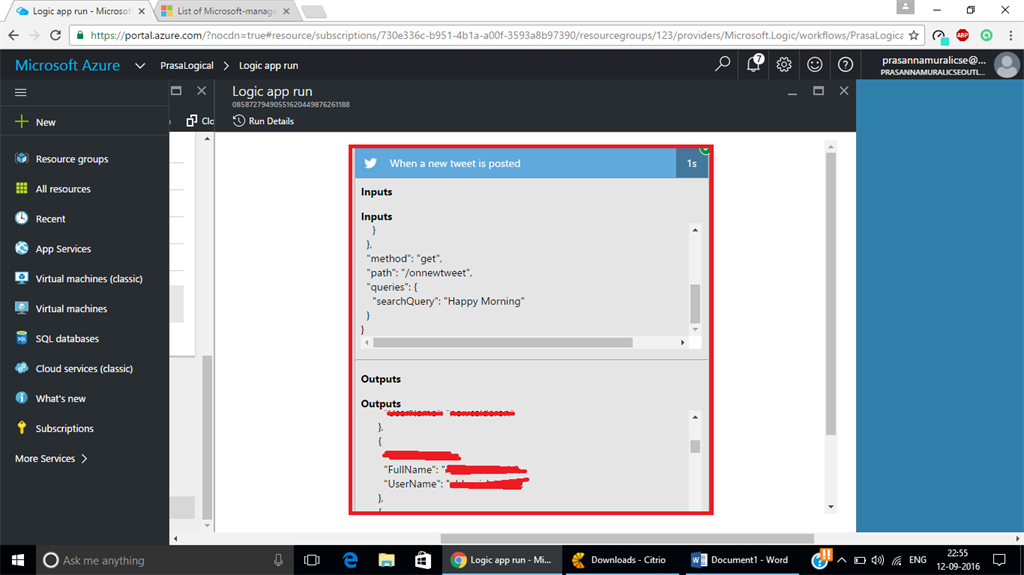
Task: Click the Inputs vertical scrollbar thumb
Action: click(x=696, y=303)
